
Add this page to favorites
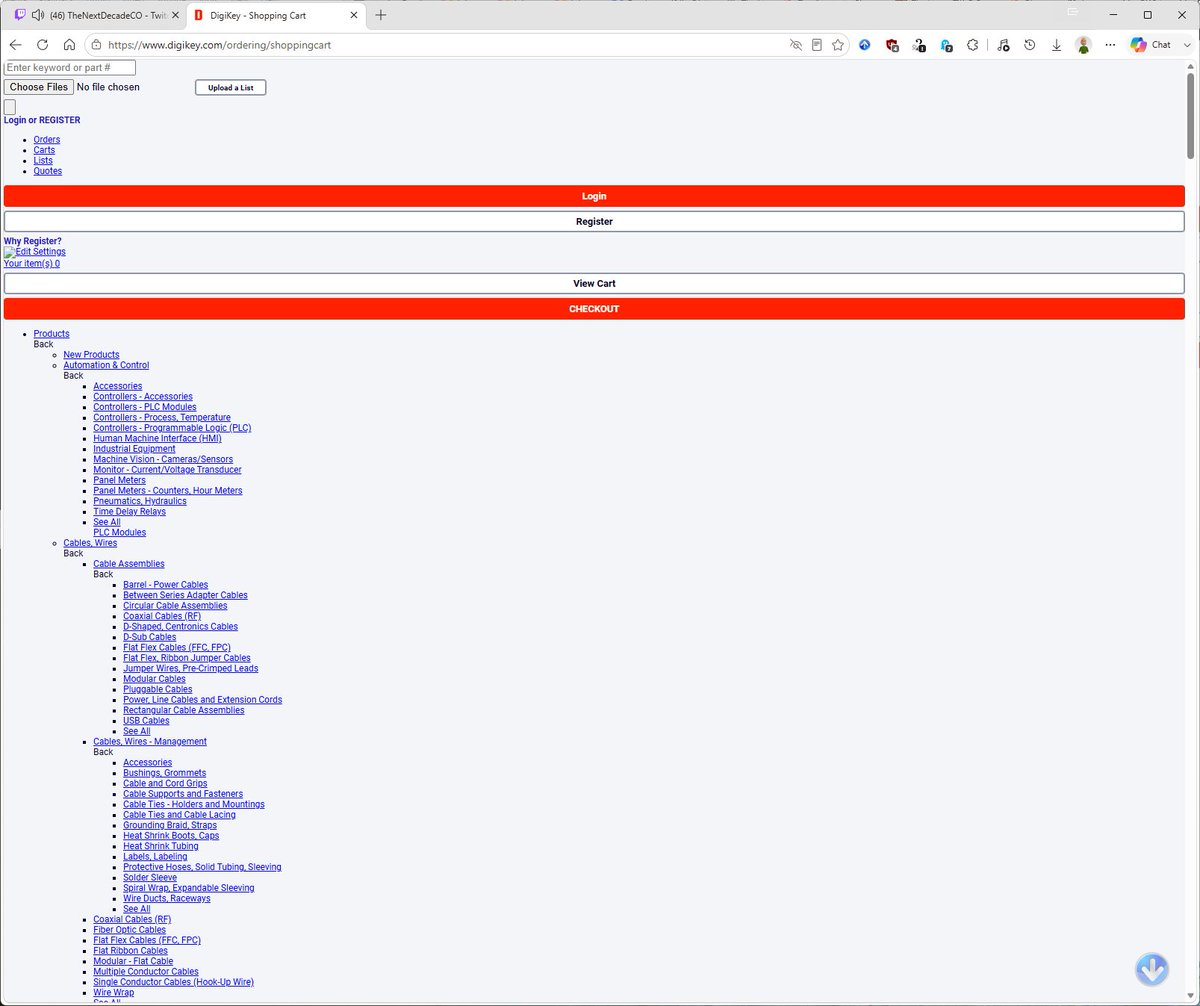click(x=838, y=45)
